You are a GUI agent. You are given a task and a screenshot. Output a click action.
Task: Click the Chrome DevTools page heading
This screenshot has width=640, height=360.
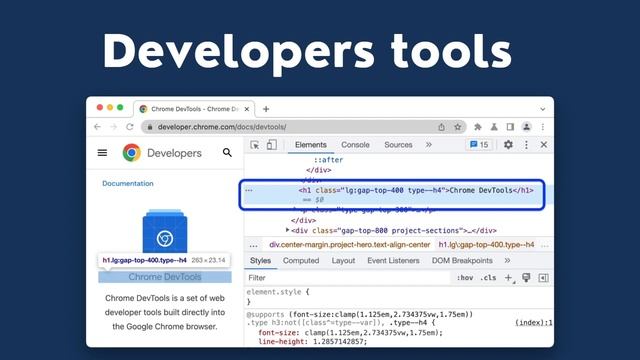tap(165, 277)
